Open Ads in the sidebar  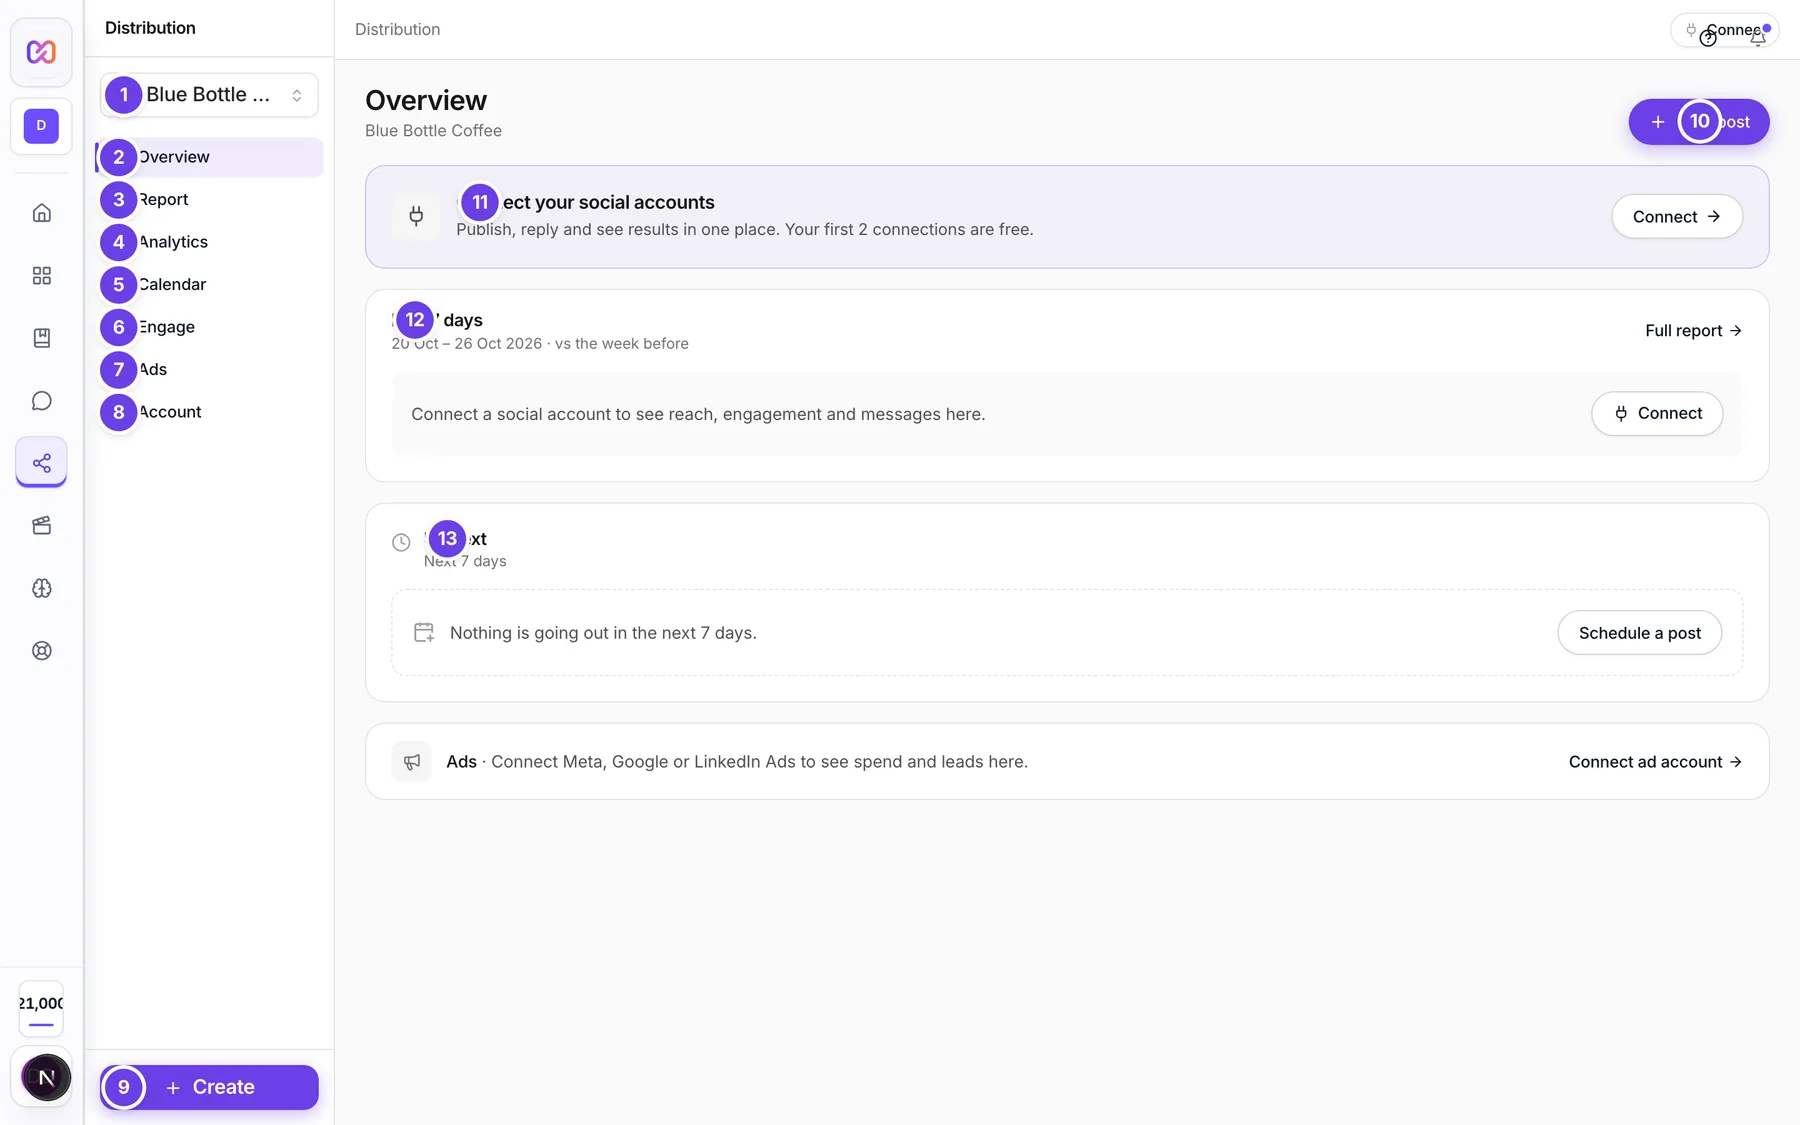[210, 370]
